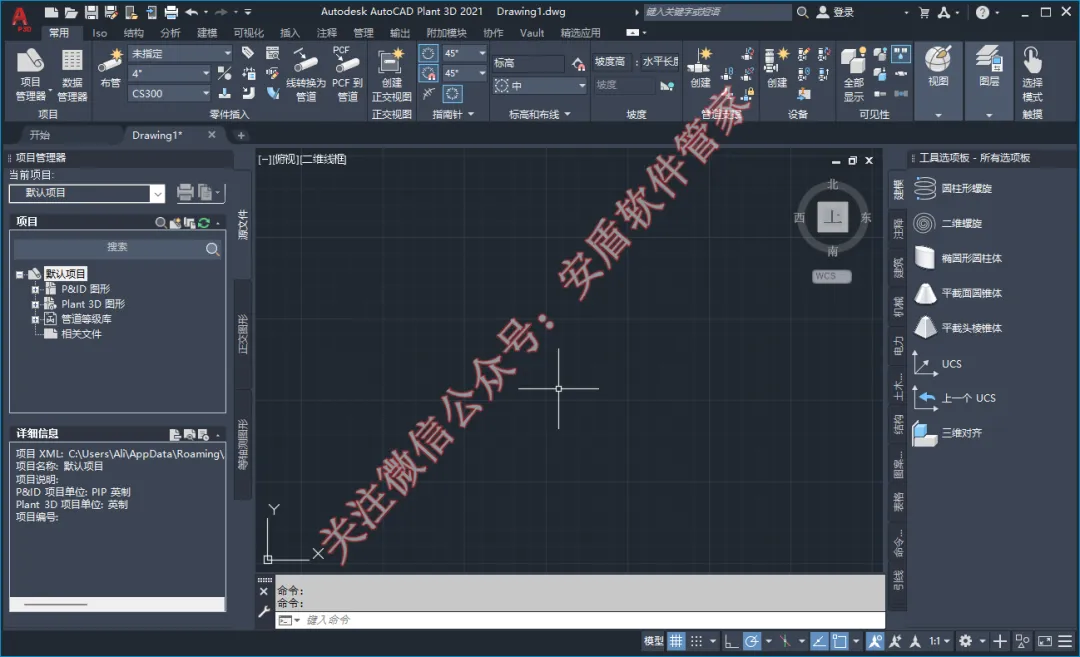Viewport: 1080px width, 657px height.
Task: Click the 创建 pipe support button
Action: (x=700, y=67)
